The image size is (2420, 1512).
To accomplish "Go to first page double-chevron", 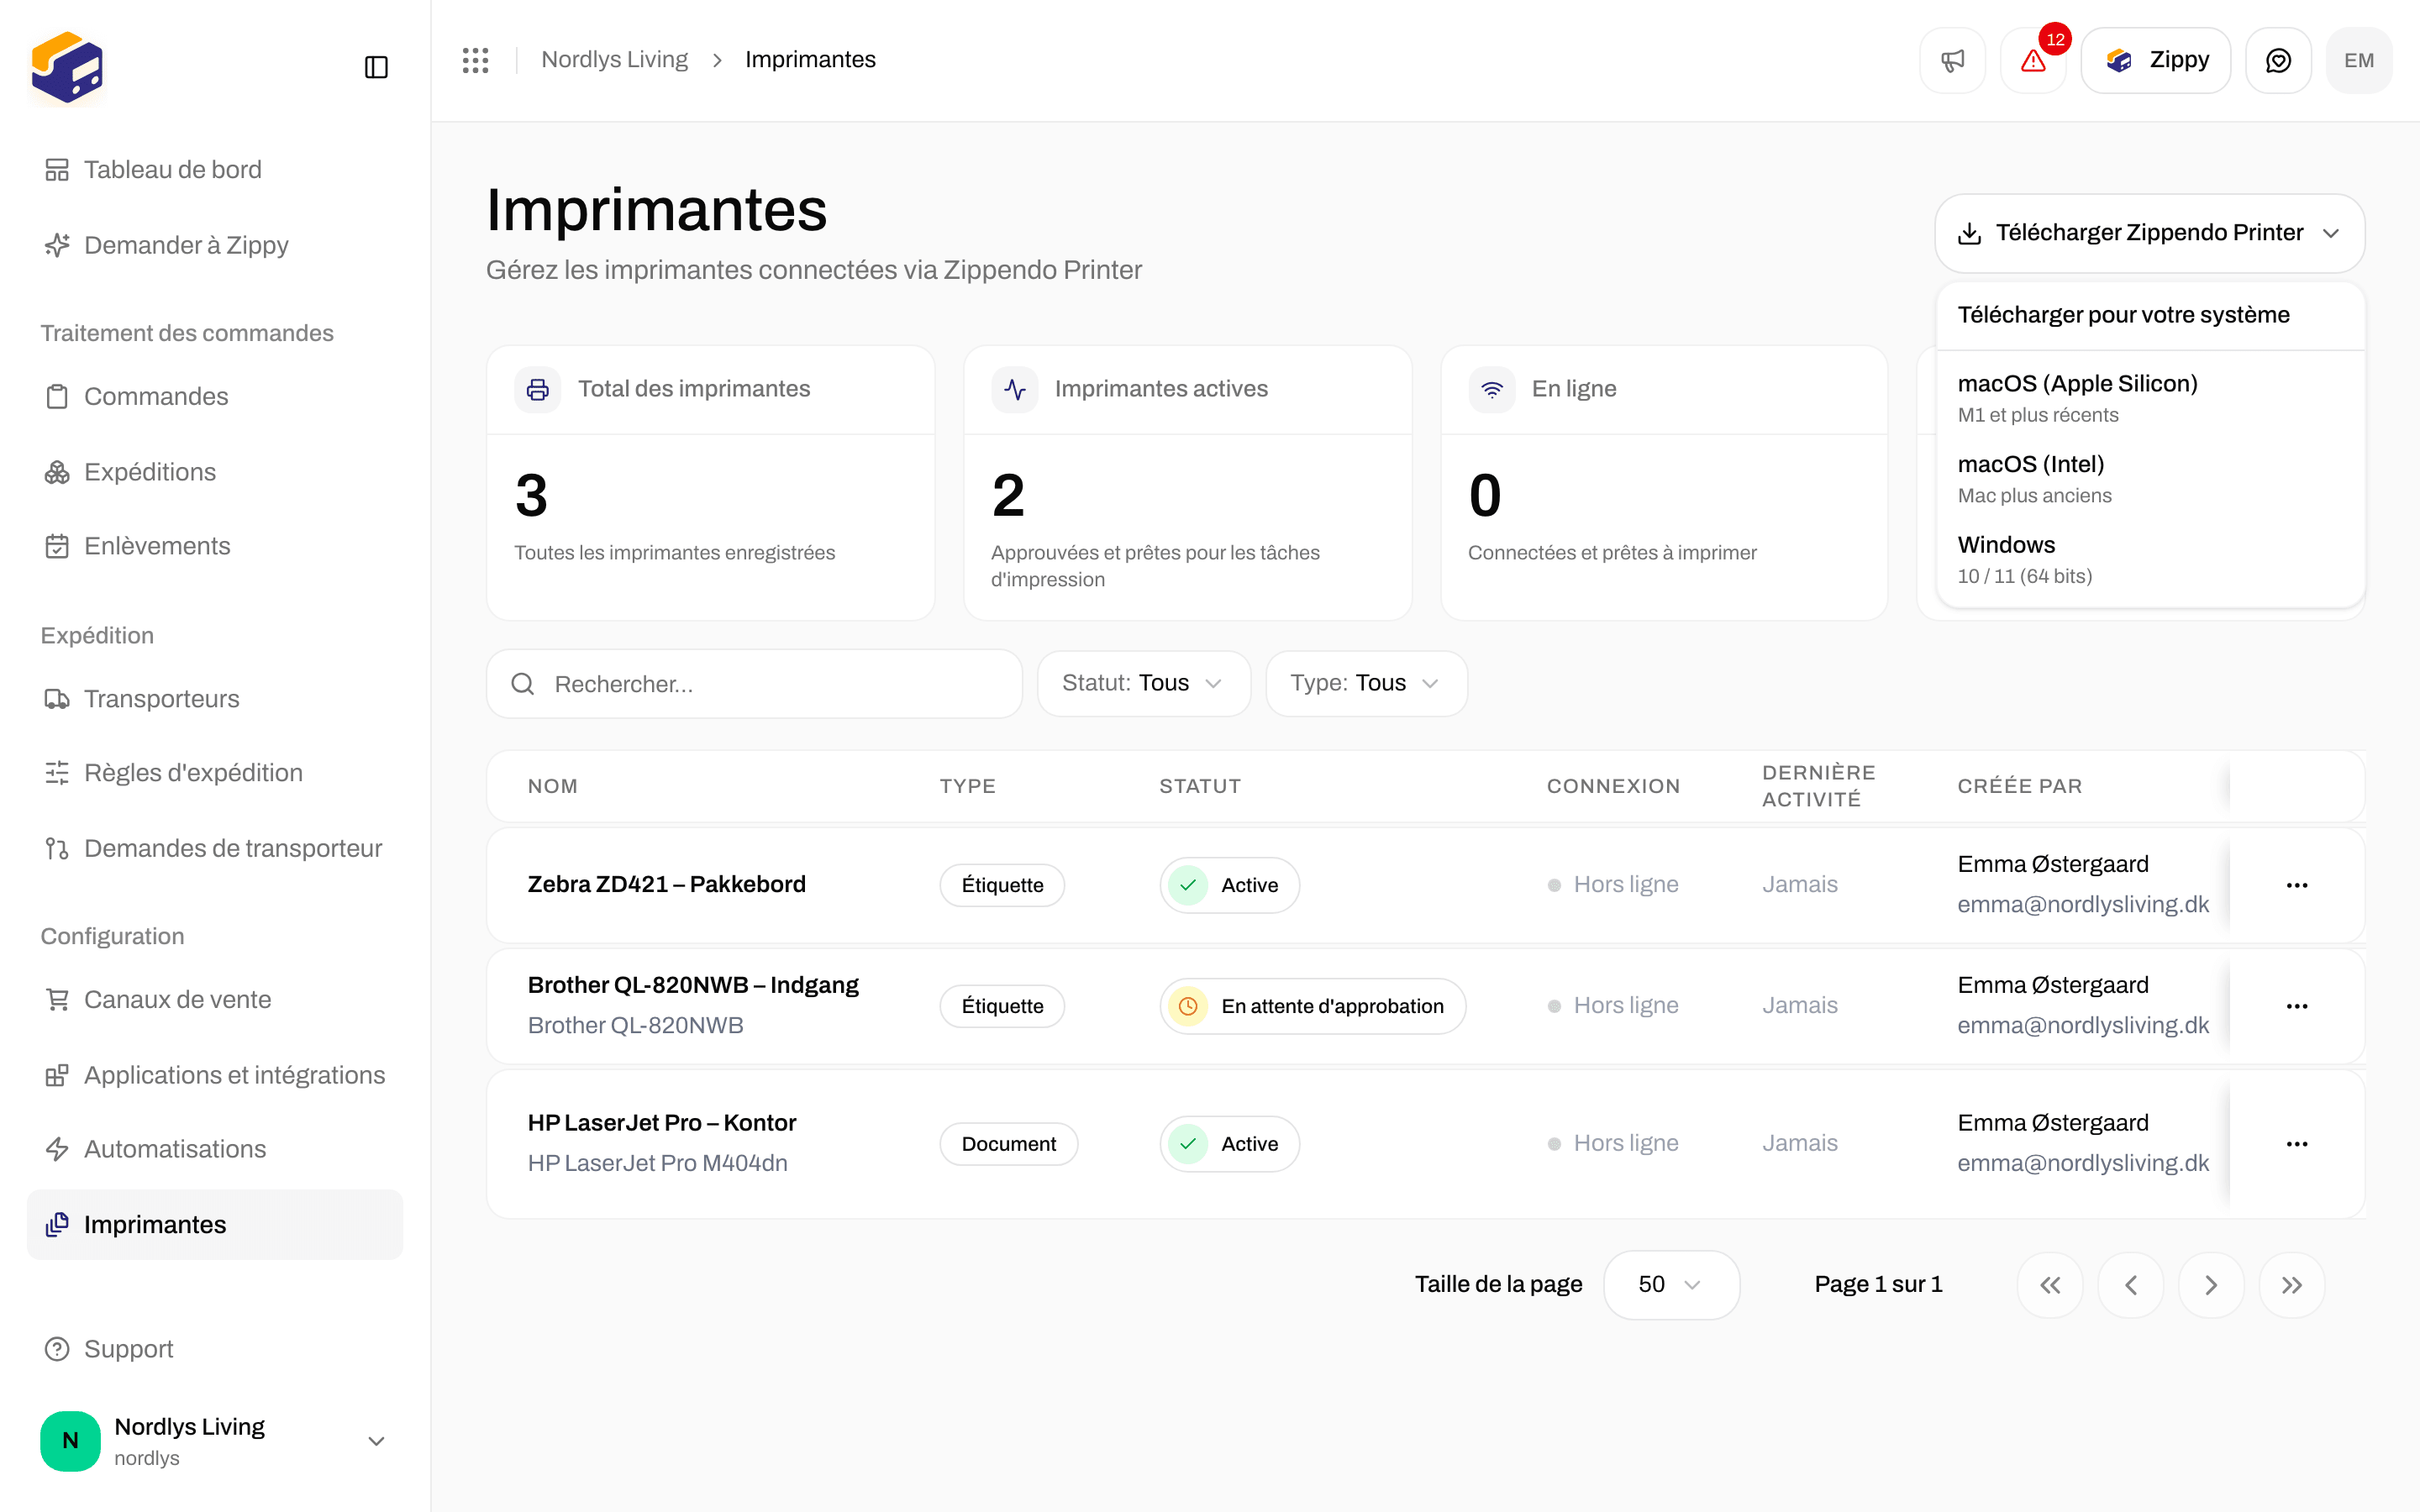I will pyautogui.click(x=2050, y=1285).
